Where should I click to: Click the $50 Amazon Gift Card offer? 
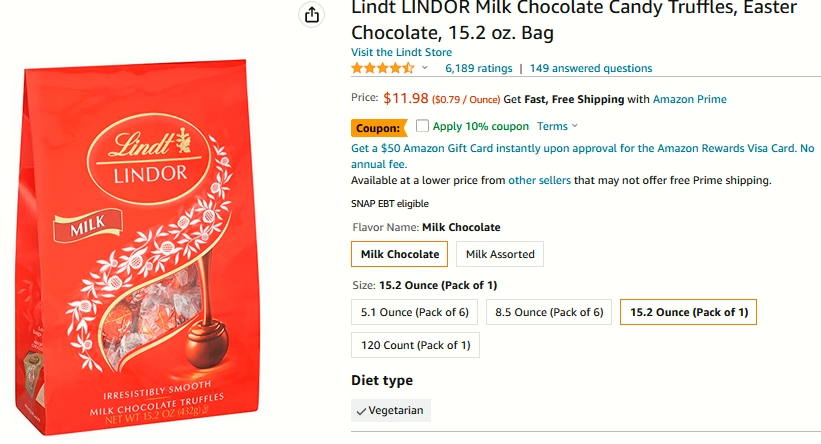pyautogui.click(x=582, y=156)
